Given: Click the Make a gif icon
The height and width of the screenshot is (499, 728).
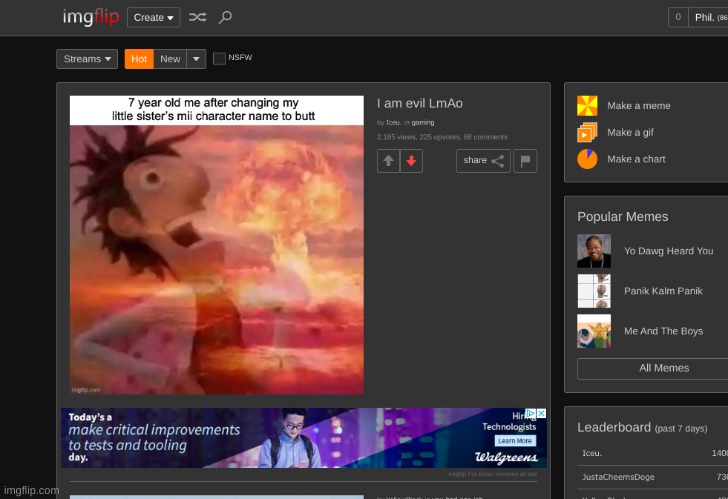Looking at the screenshot, I should (x=587, y=132).
